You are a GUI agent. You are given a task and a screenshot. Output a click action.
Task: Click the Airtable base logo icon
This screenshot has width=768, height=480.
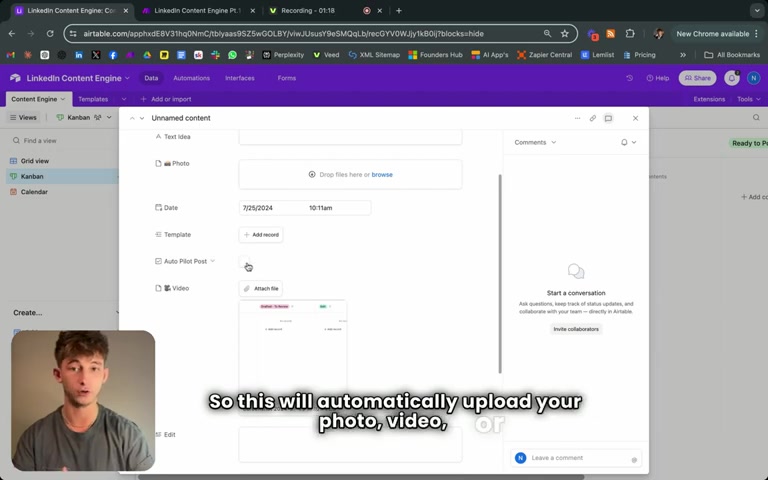tap(15, 78)
